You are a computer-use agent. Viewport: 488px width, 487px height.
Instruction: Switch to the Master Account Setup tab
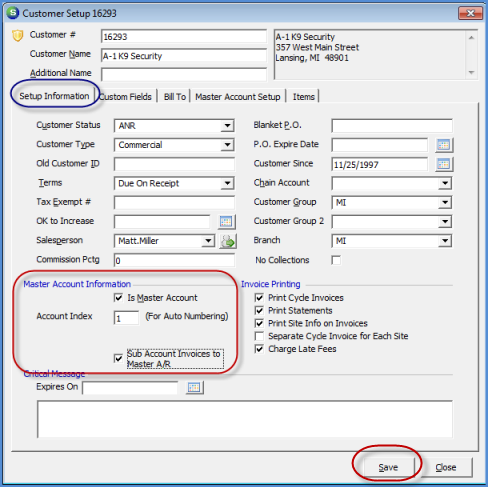238,97
